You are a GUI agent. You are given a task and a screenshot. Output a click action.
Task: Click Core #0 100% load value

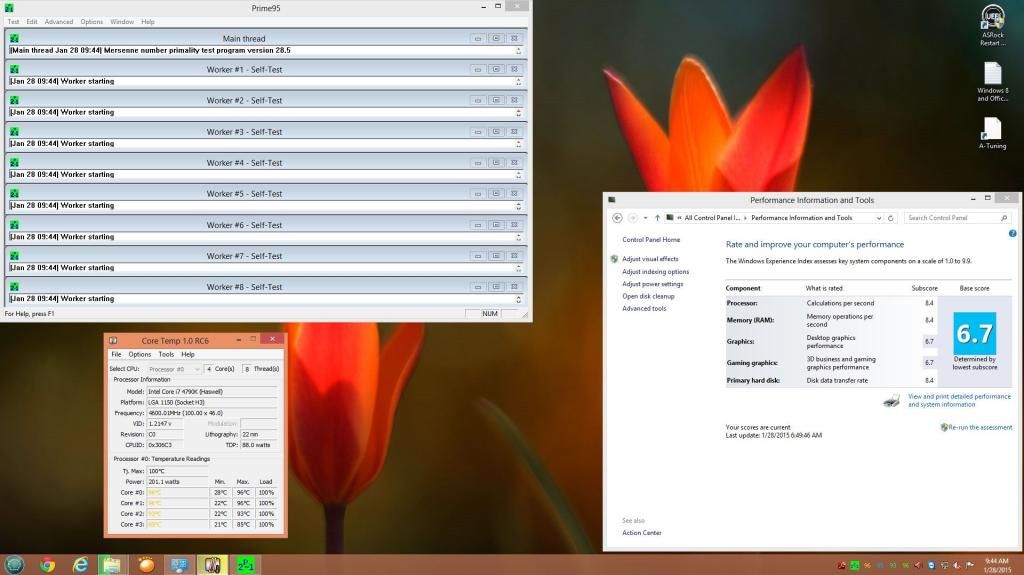[x=266, y=493]
